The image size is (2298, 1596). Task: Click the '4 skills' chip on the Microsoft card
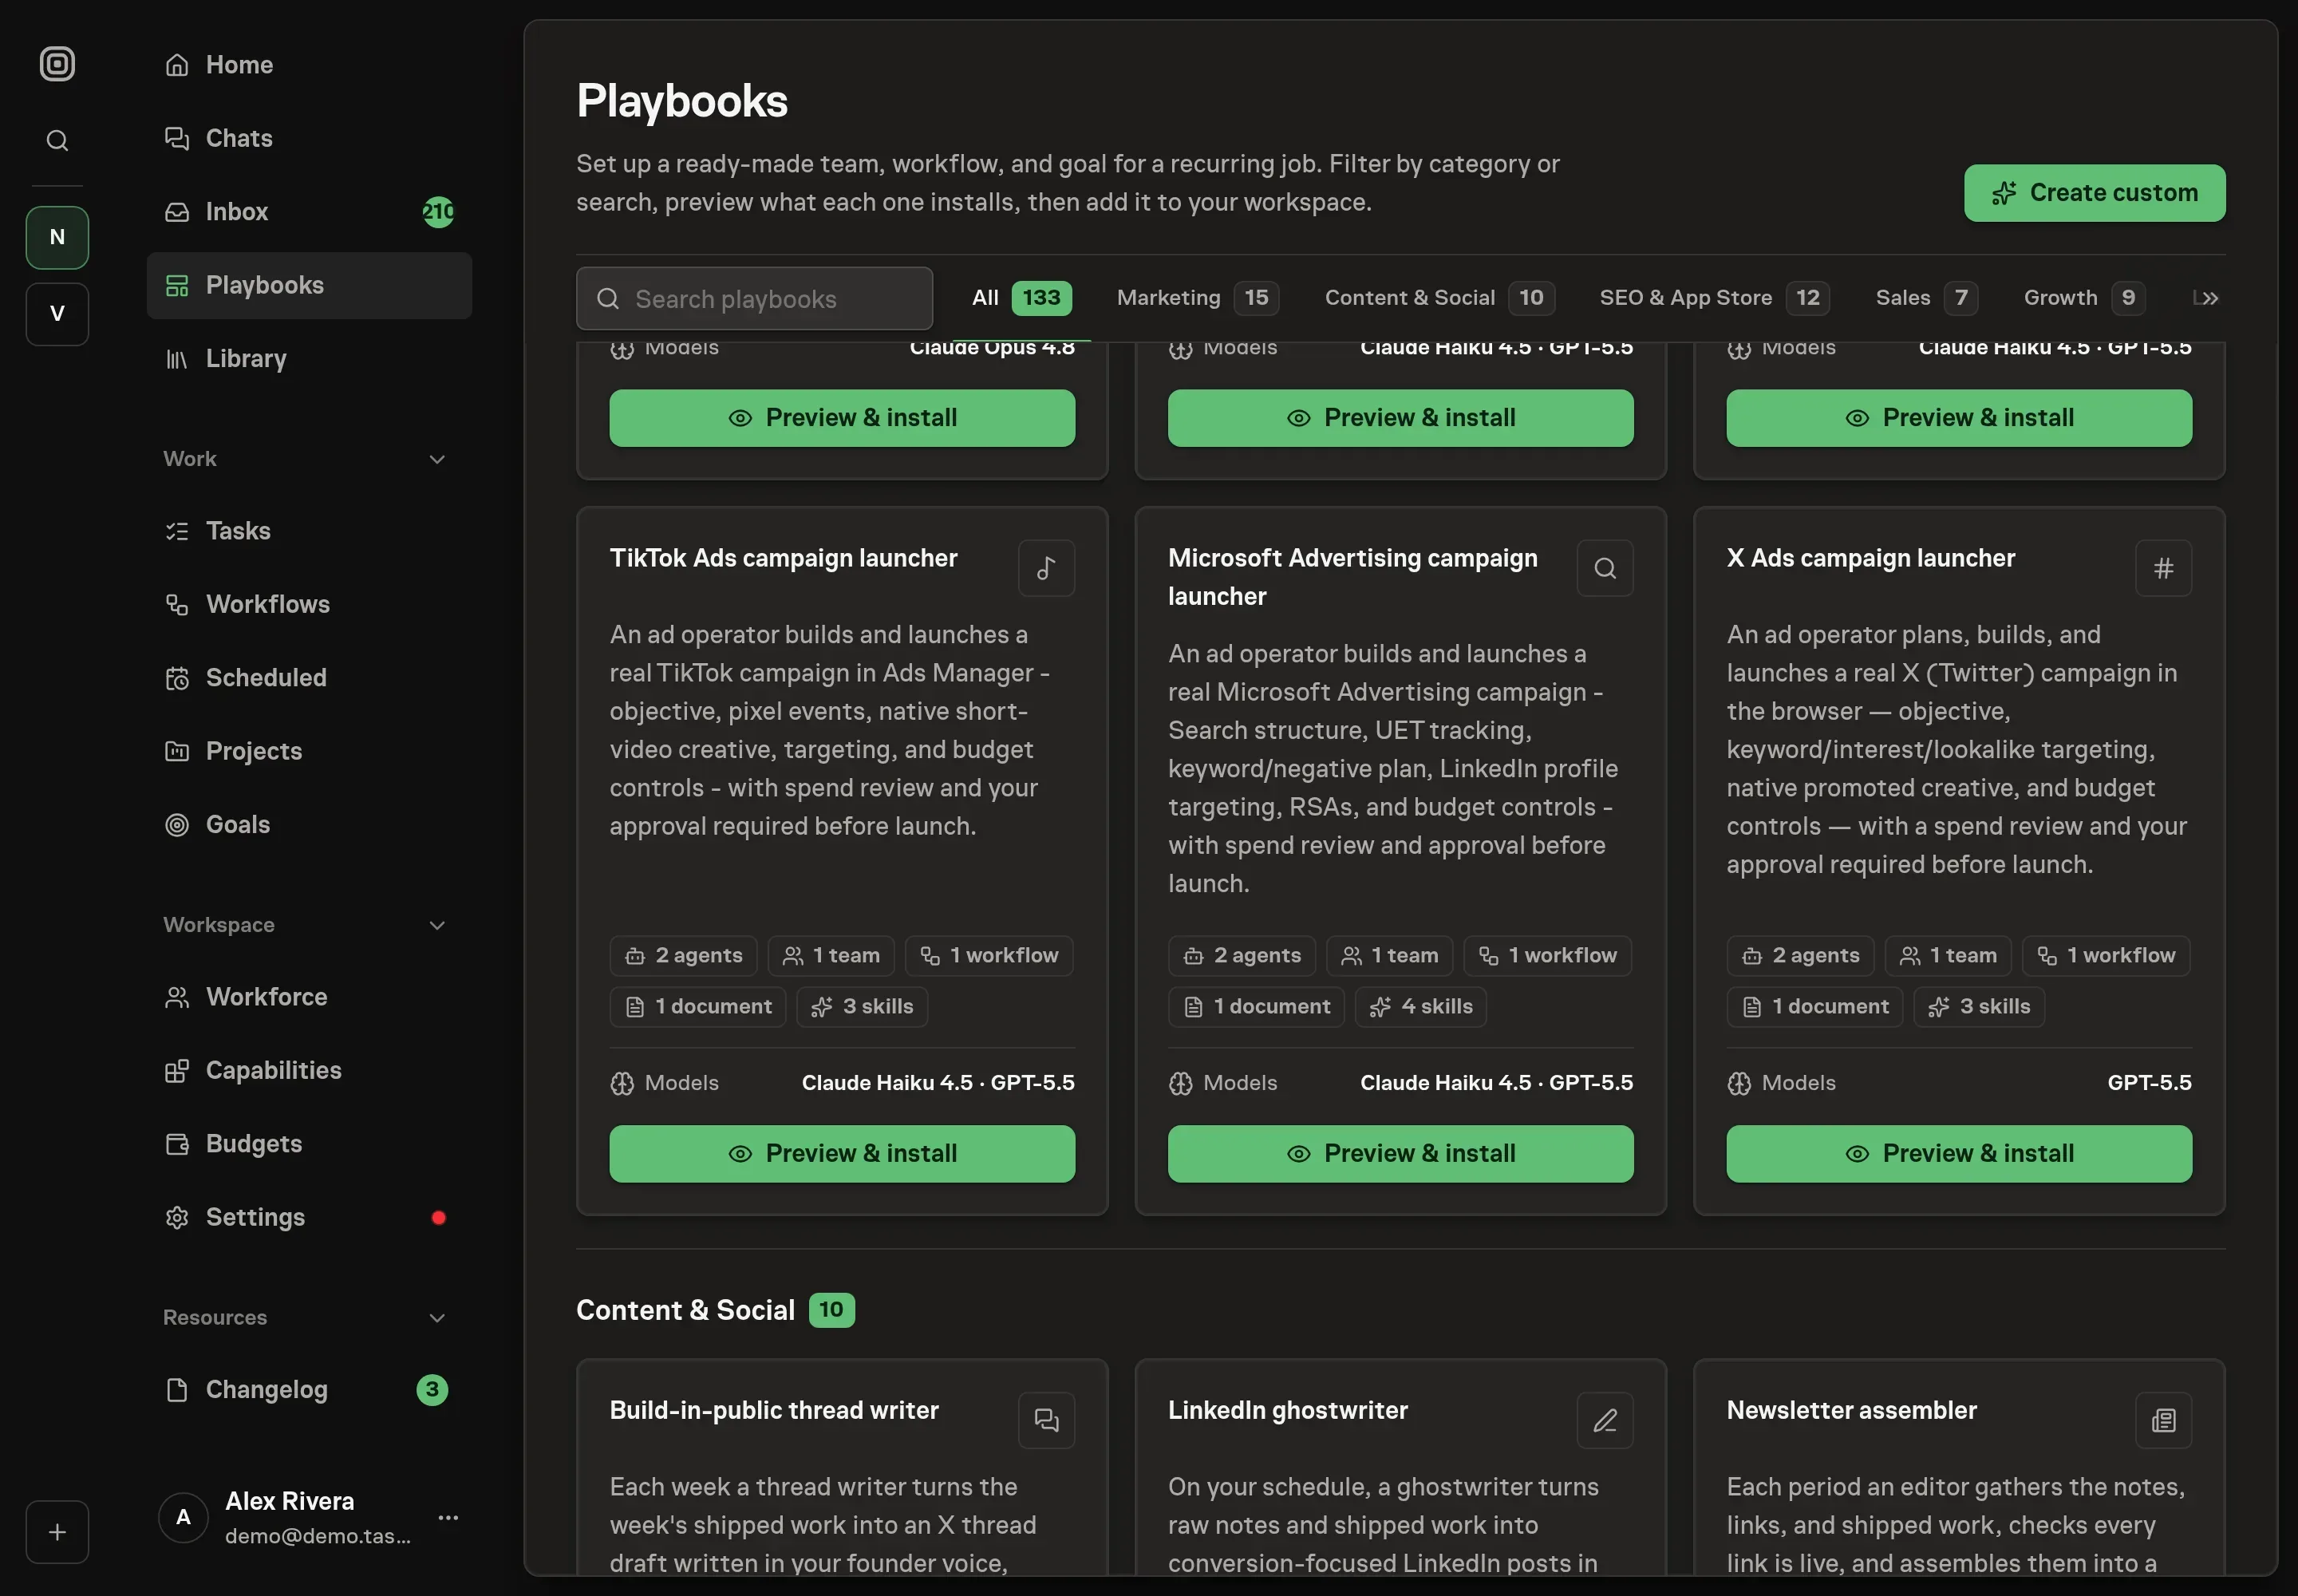(x=1420, y=1007)
